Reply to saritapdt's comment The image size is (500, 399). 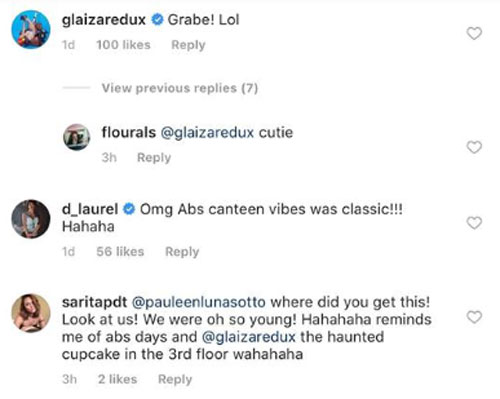click(x=175, y=379)
